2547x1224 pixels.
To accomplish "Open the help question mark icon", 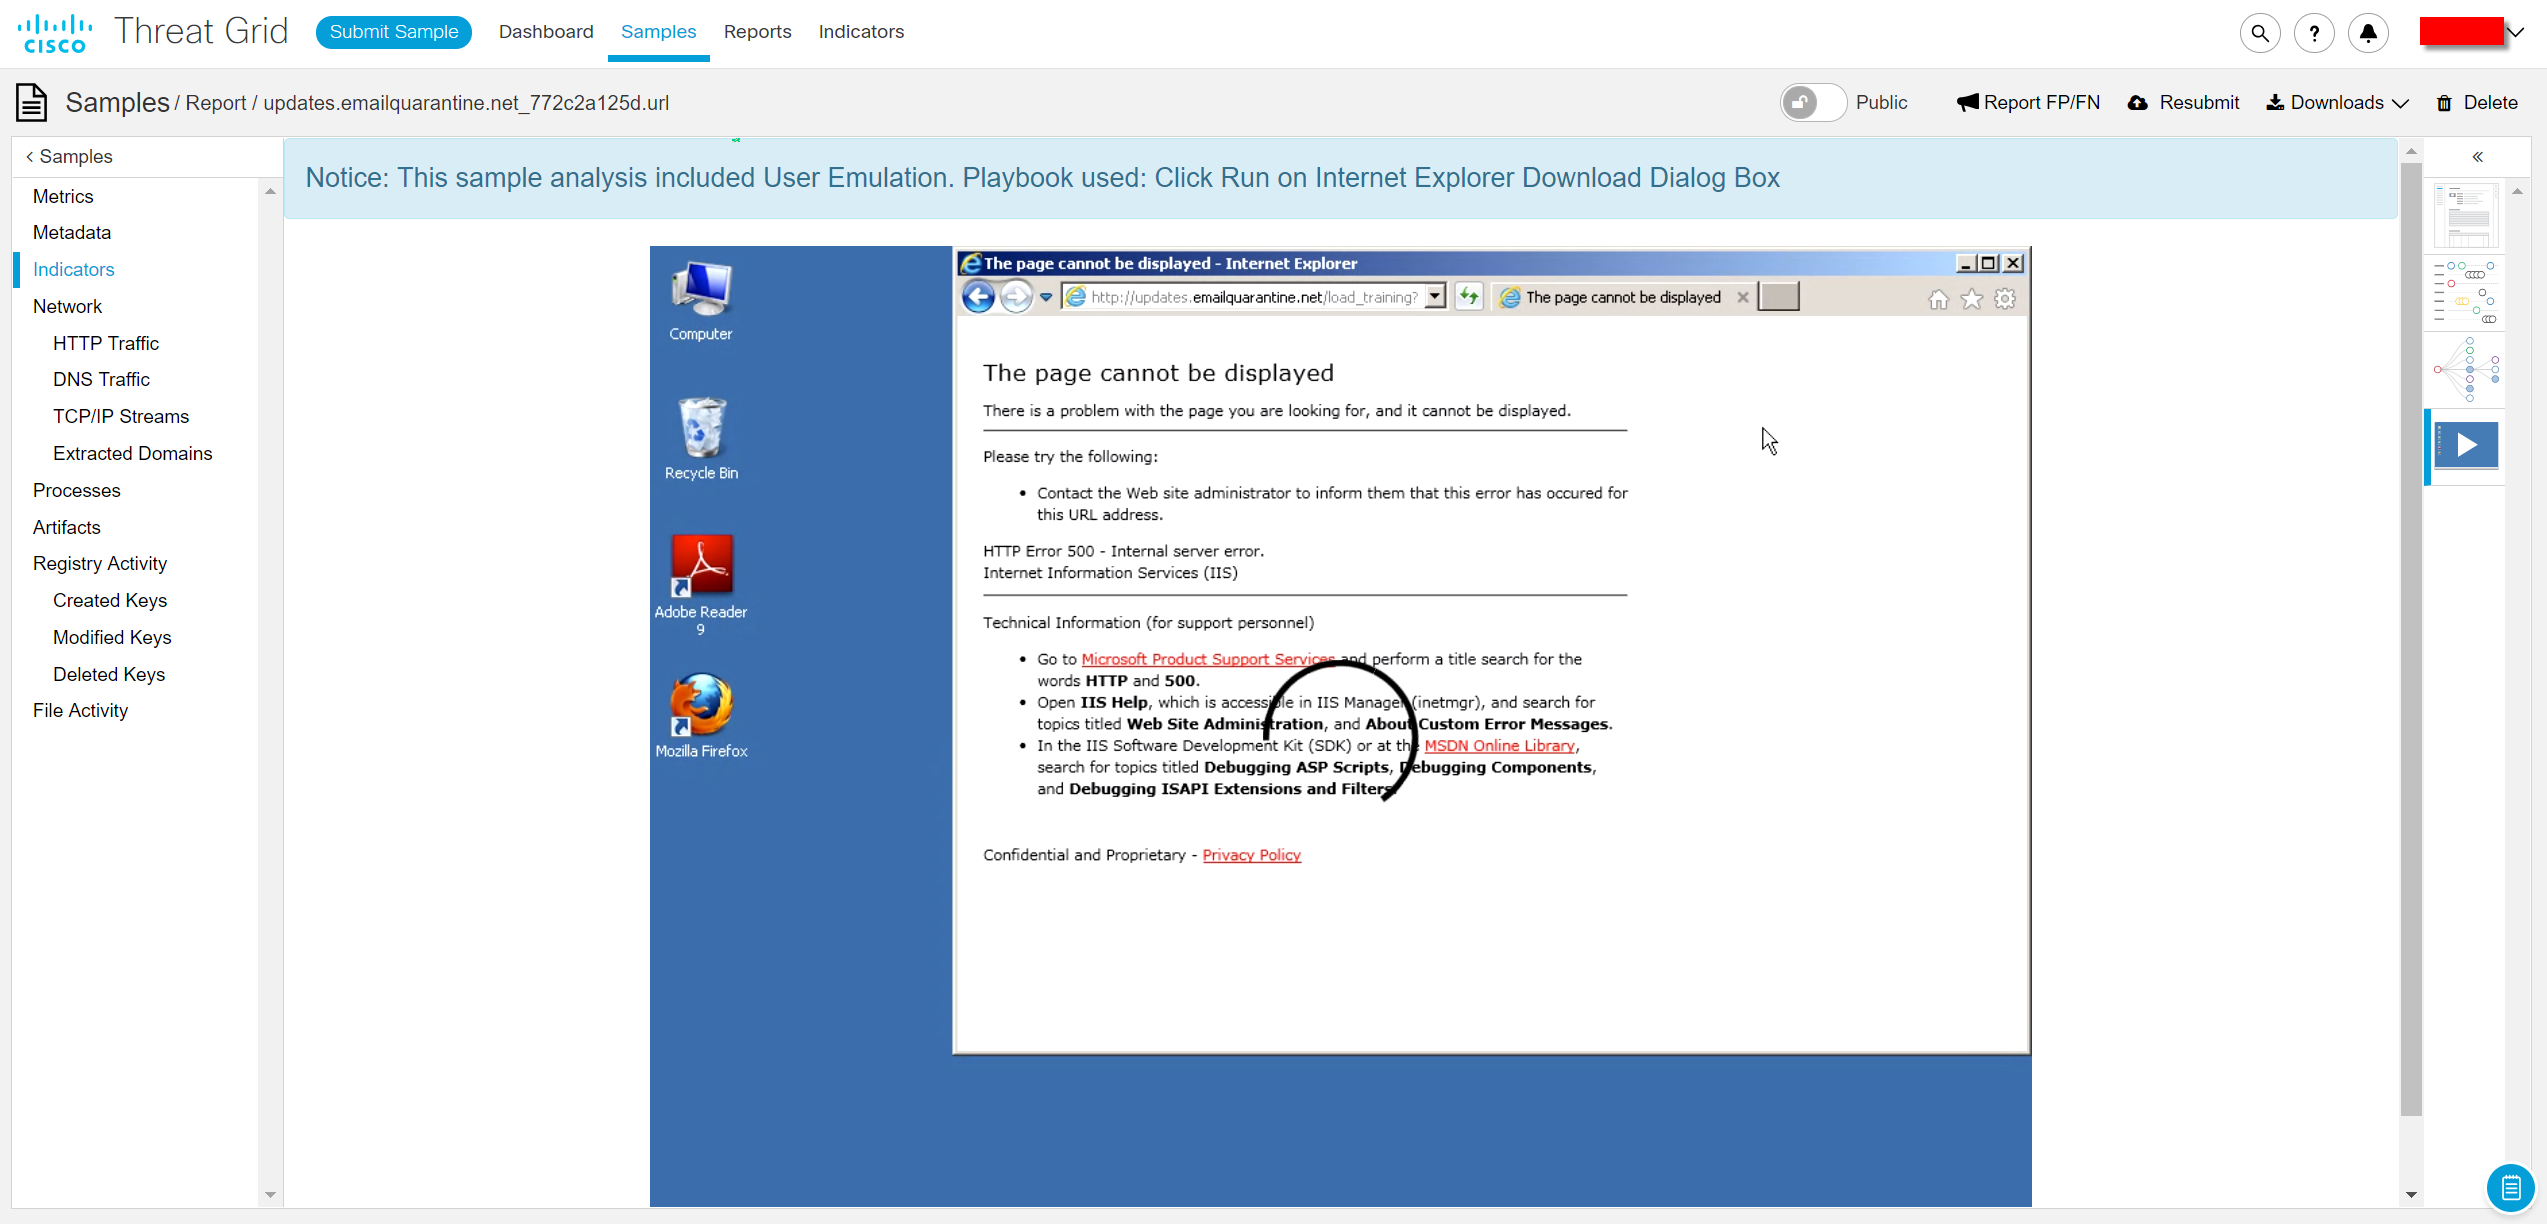I will 2314,33.
